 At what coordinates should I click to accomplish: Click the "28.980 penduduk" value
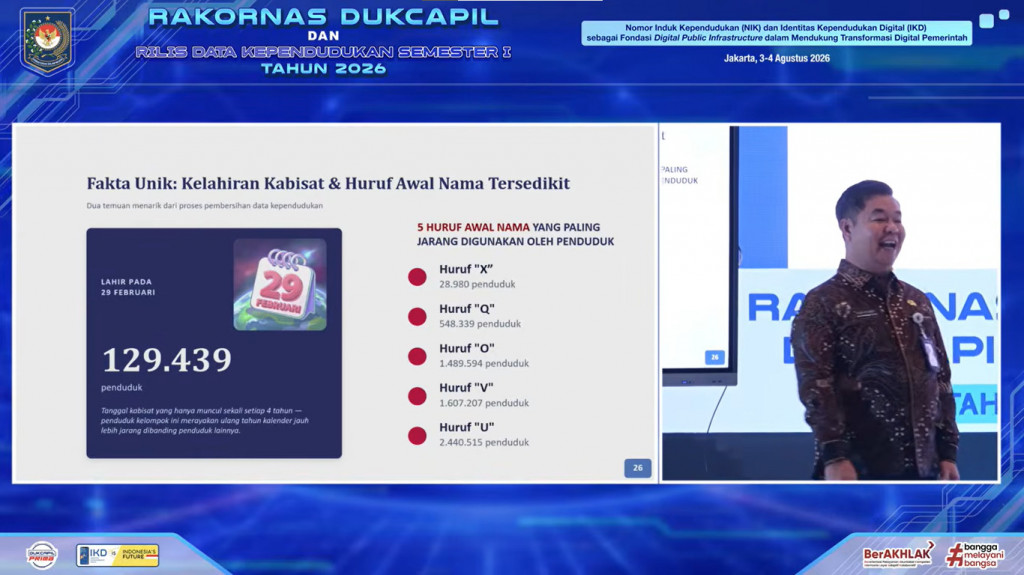click(477, 284)
